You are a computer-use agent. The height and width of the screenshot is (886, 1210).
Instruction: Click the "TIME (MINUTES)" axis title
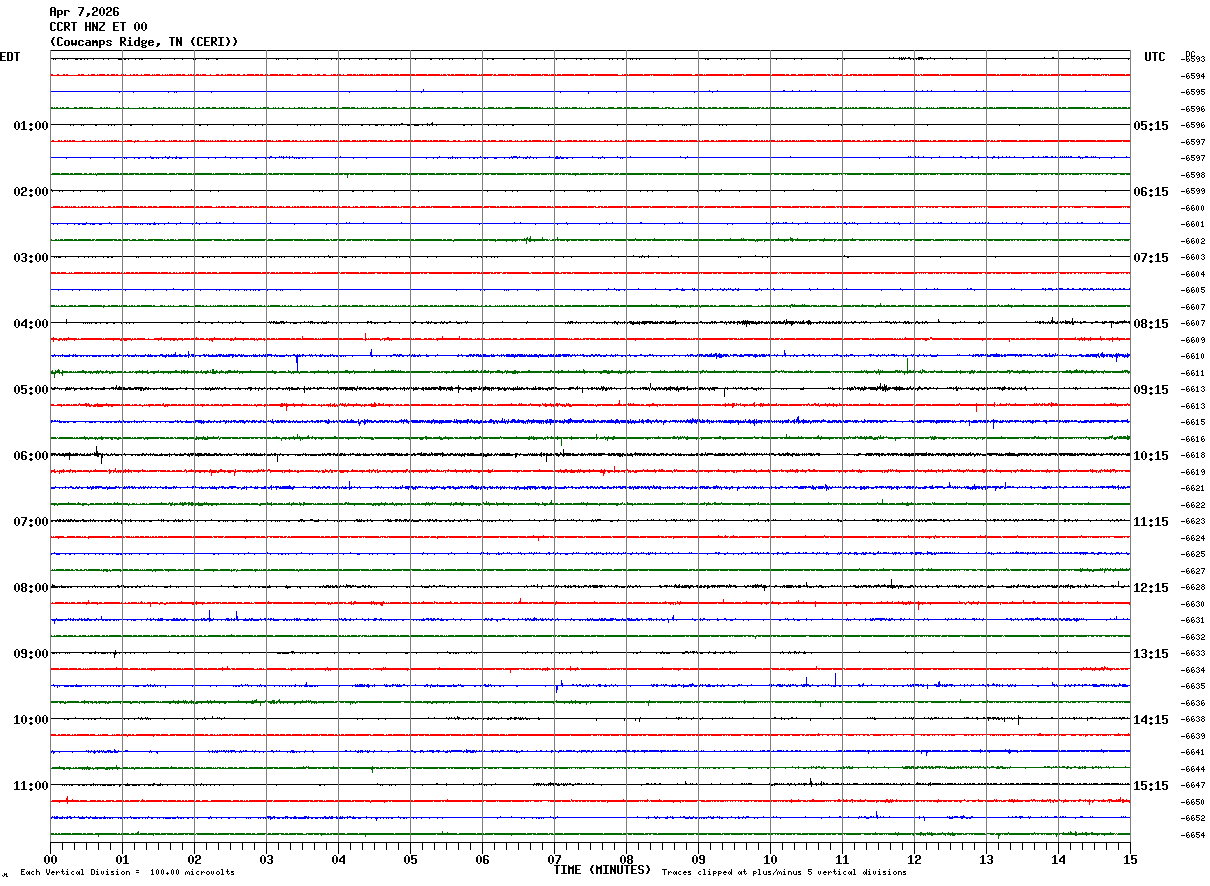pyautogui.click(x=602, y=870)
